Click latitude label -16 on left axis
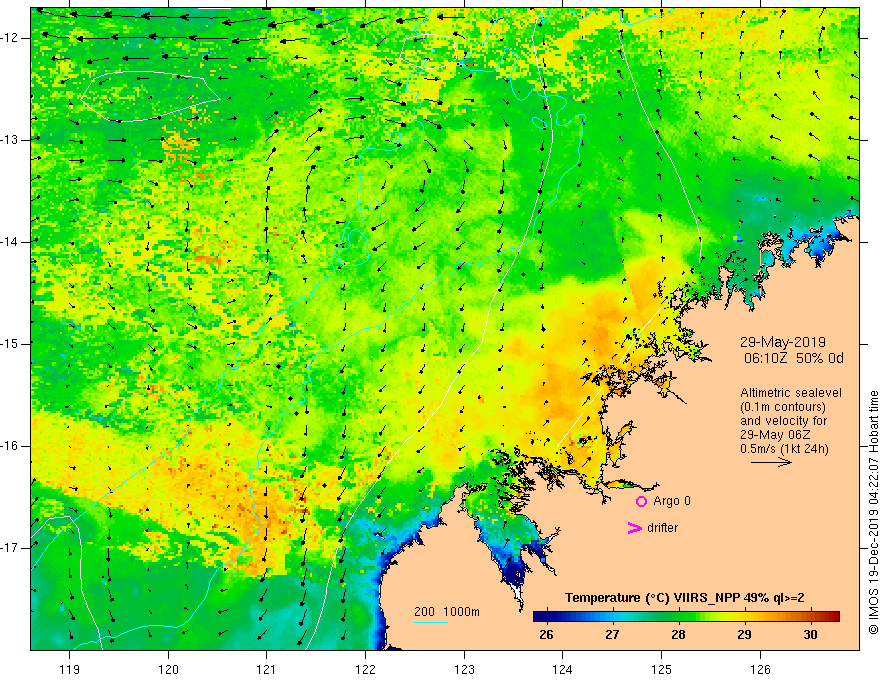 (x=10, y=446)
